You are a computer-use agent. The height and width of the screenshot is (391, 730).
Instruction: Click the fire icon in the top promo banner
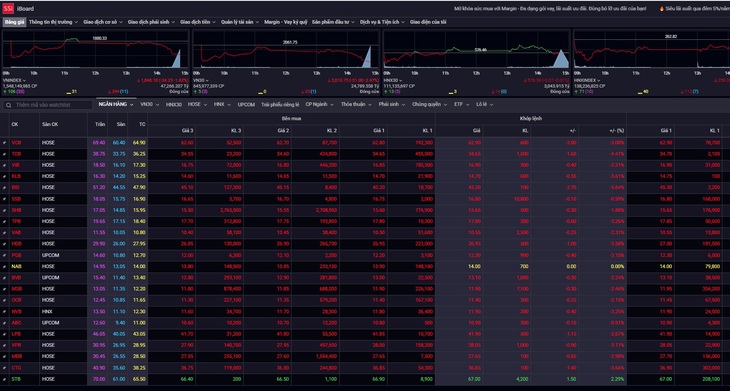pos(662,9)
